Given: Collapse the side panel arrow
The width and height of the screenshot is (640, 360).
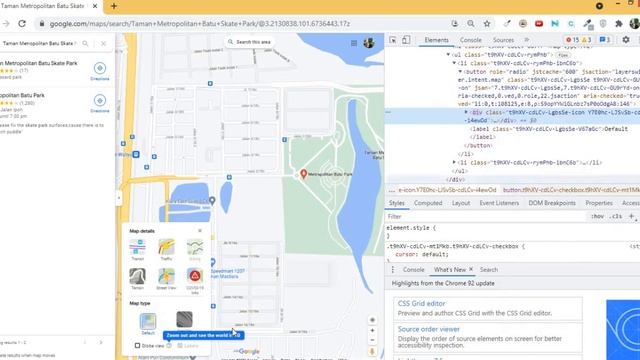Looking at the screenshot, I should (x=119, y=198).
